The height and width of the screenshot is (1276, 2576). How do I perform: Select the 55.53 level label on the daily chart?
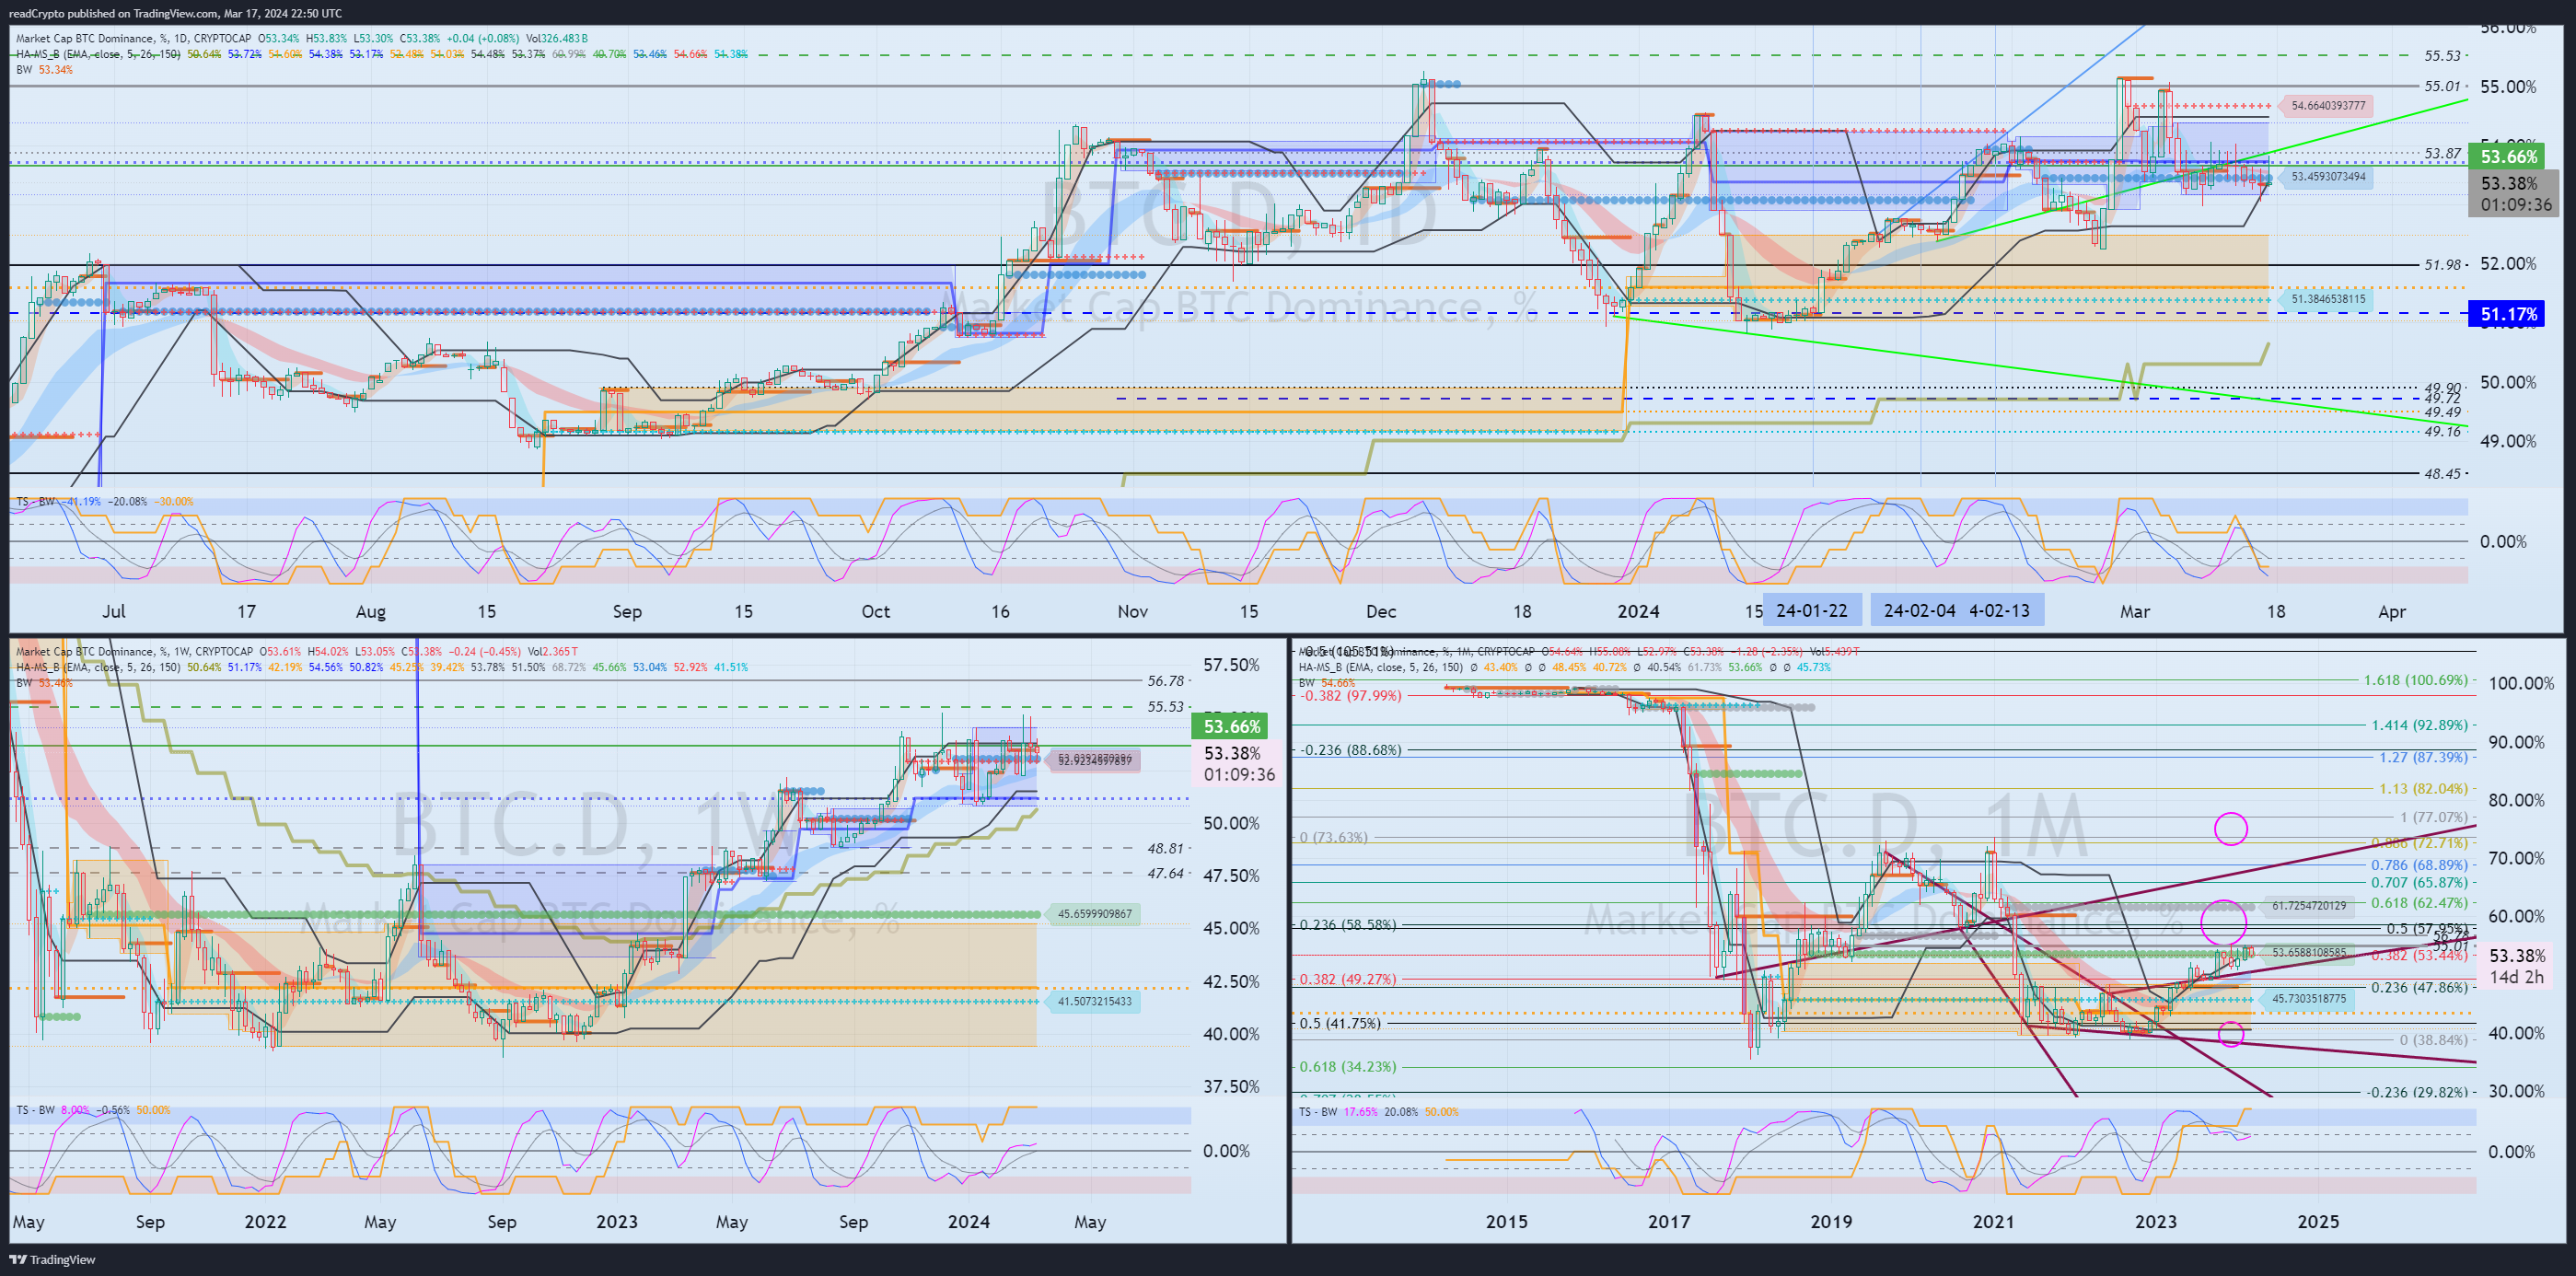2442,56
